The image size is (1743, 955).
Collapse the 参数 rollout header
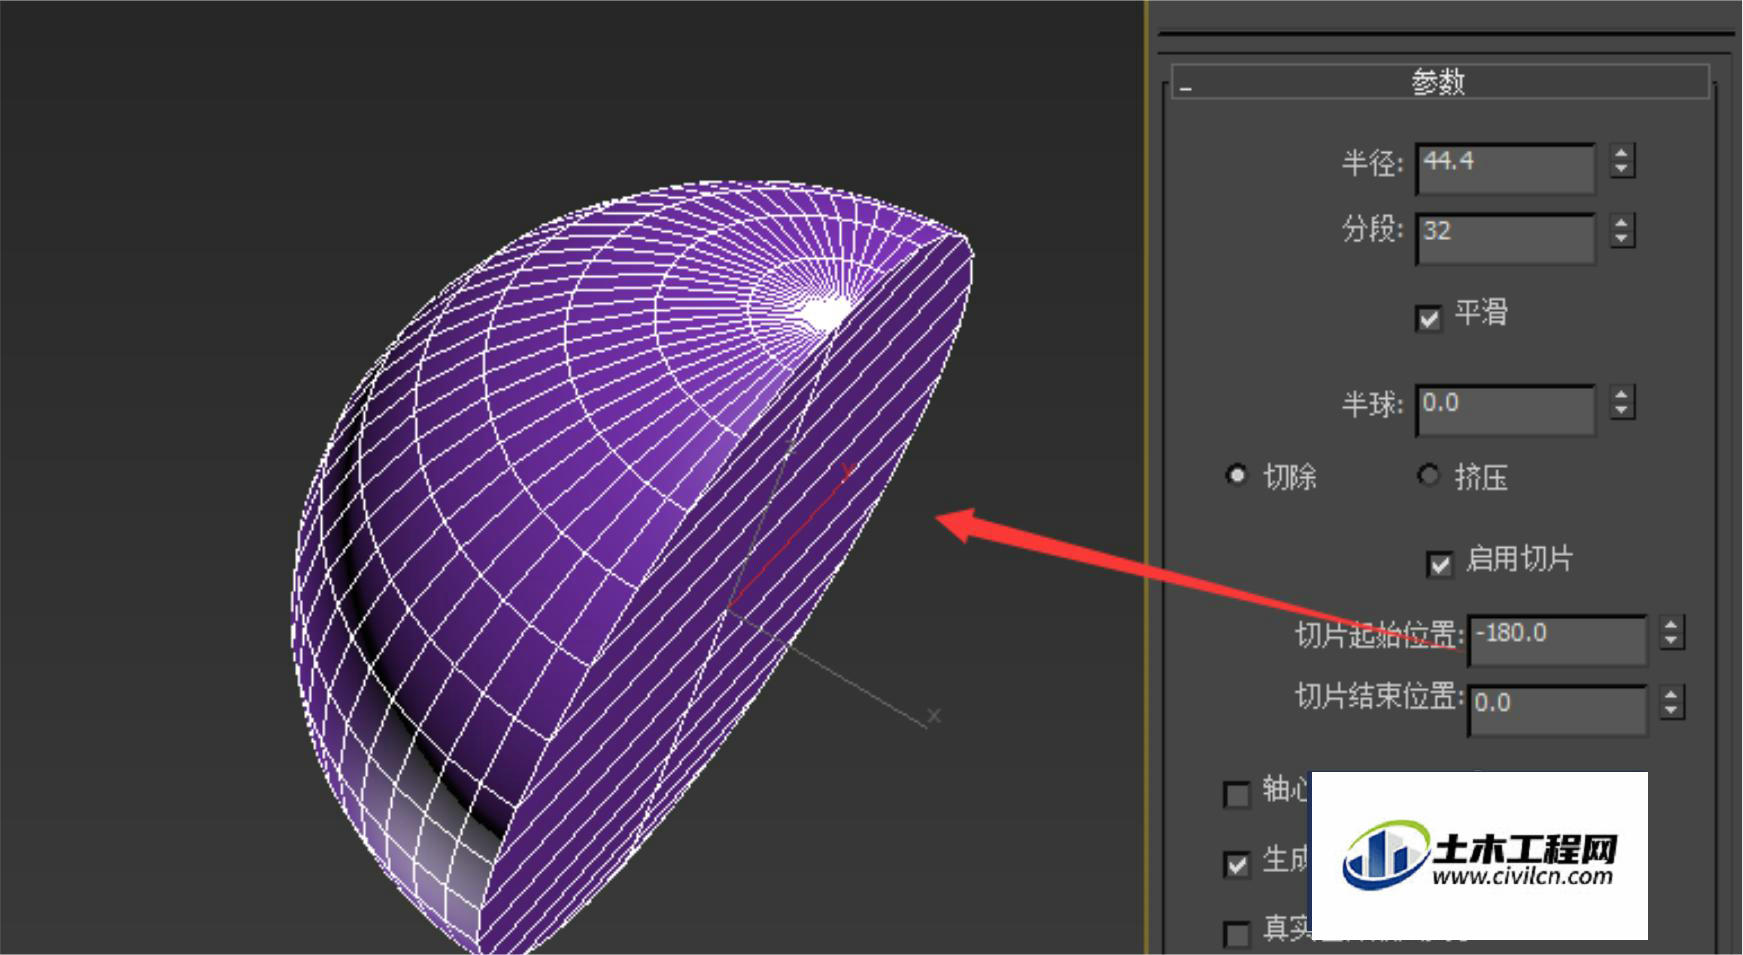click(1440, 81)
